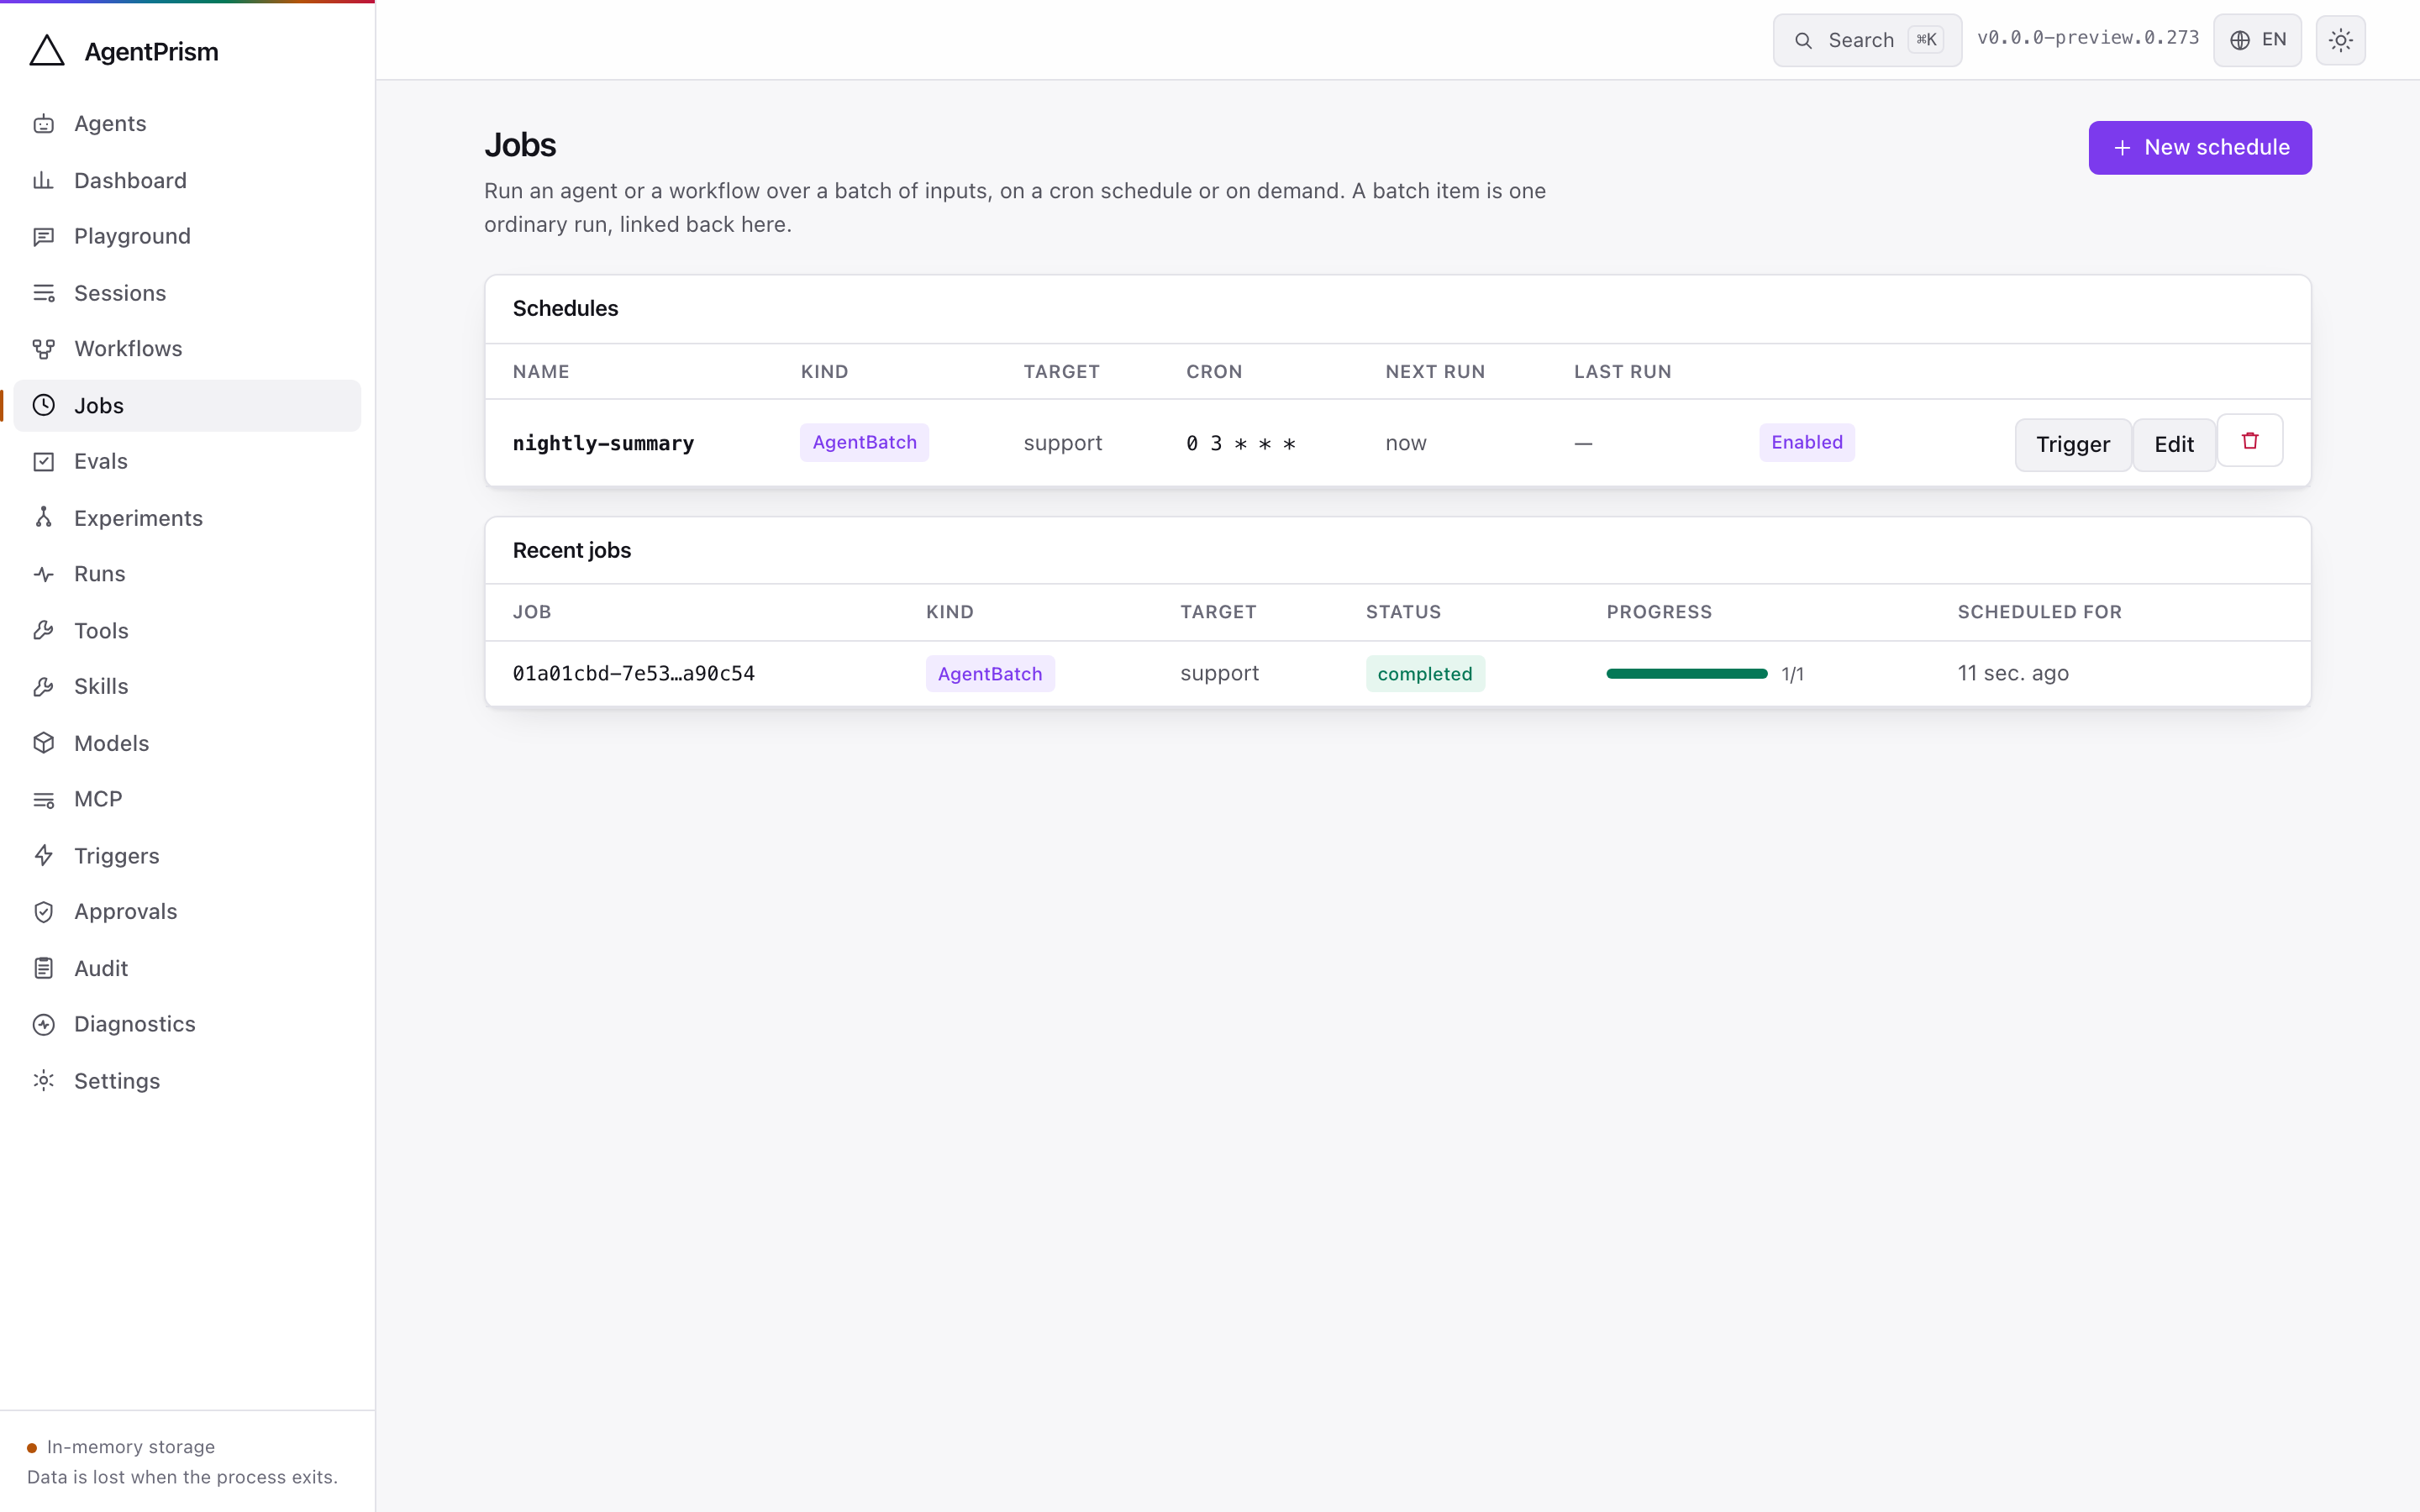Edit the nightly-summary schedule

pyautogui.click(x=2174, y=444)
